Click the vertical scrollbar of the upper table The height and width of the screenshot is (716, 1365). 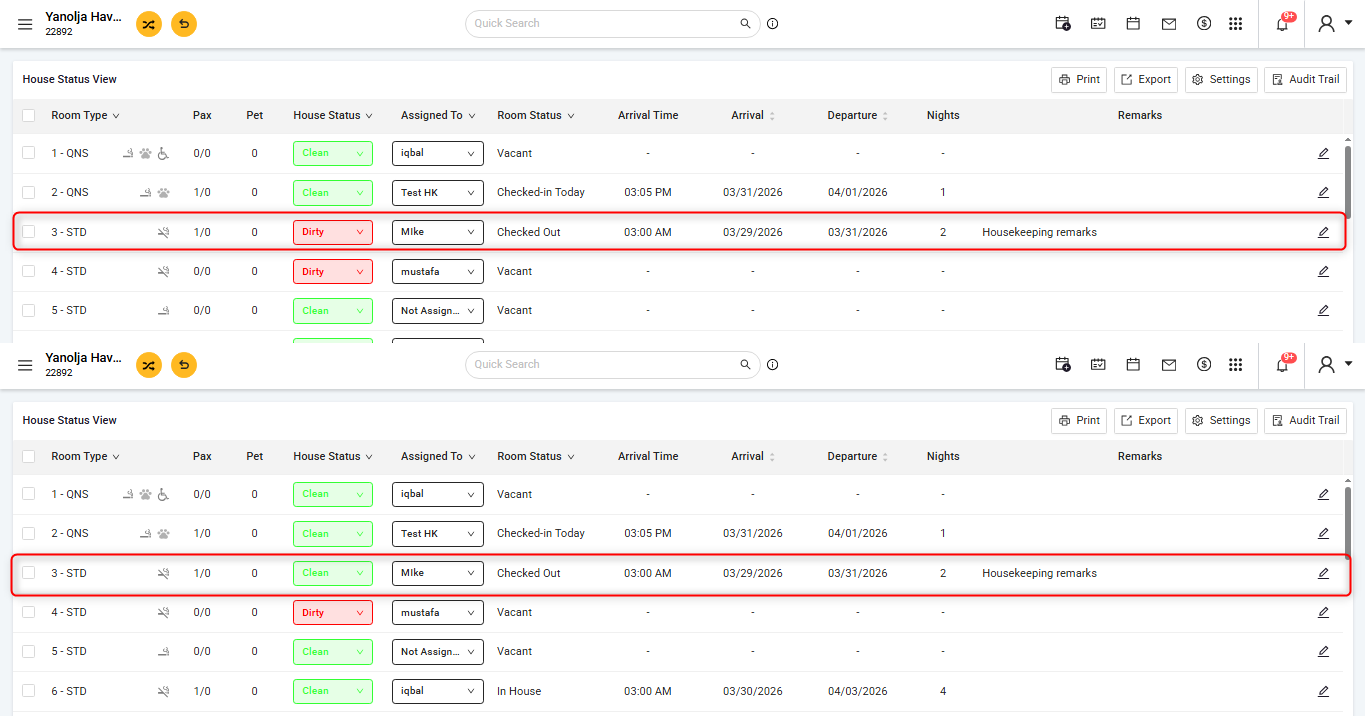pyautogui.click(x=1348, y=181)
